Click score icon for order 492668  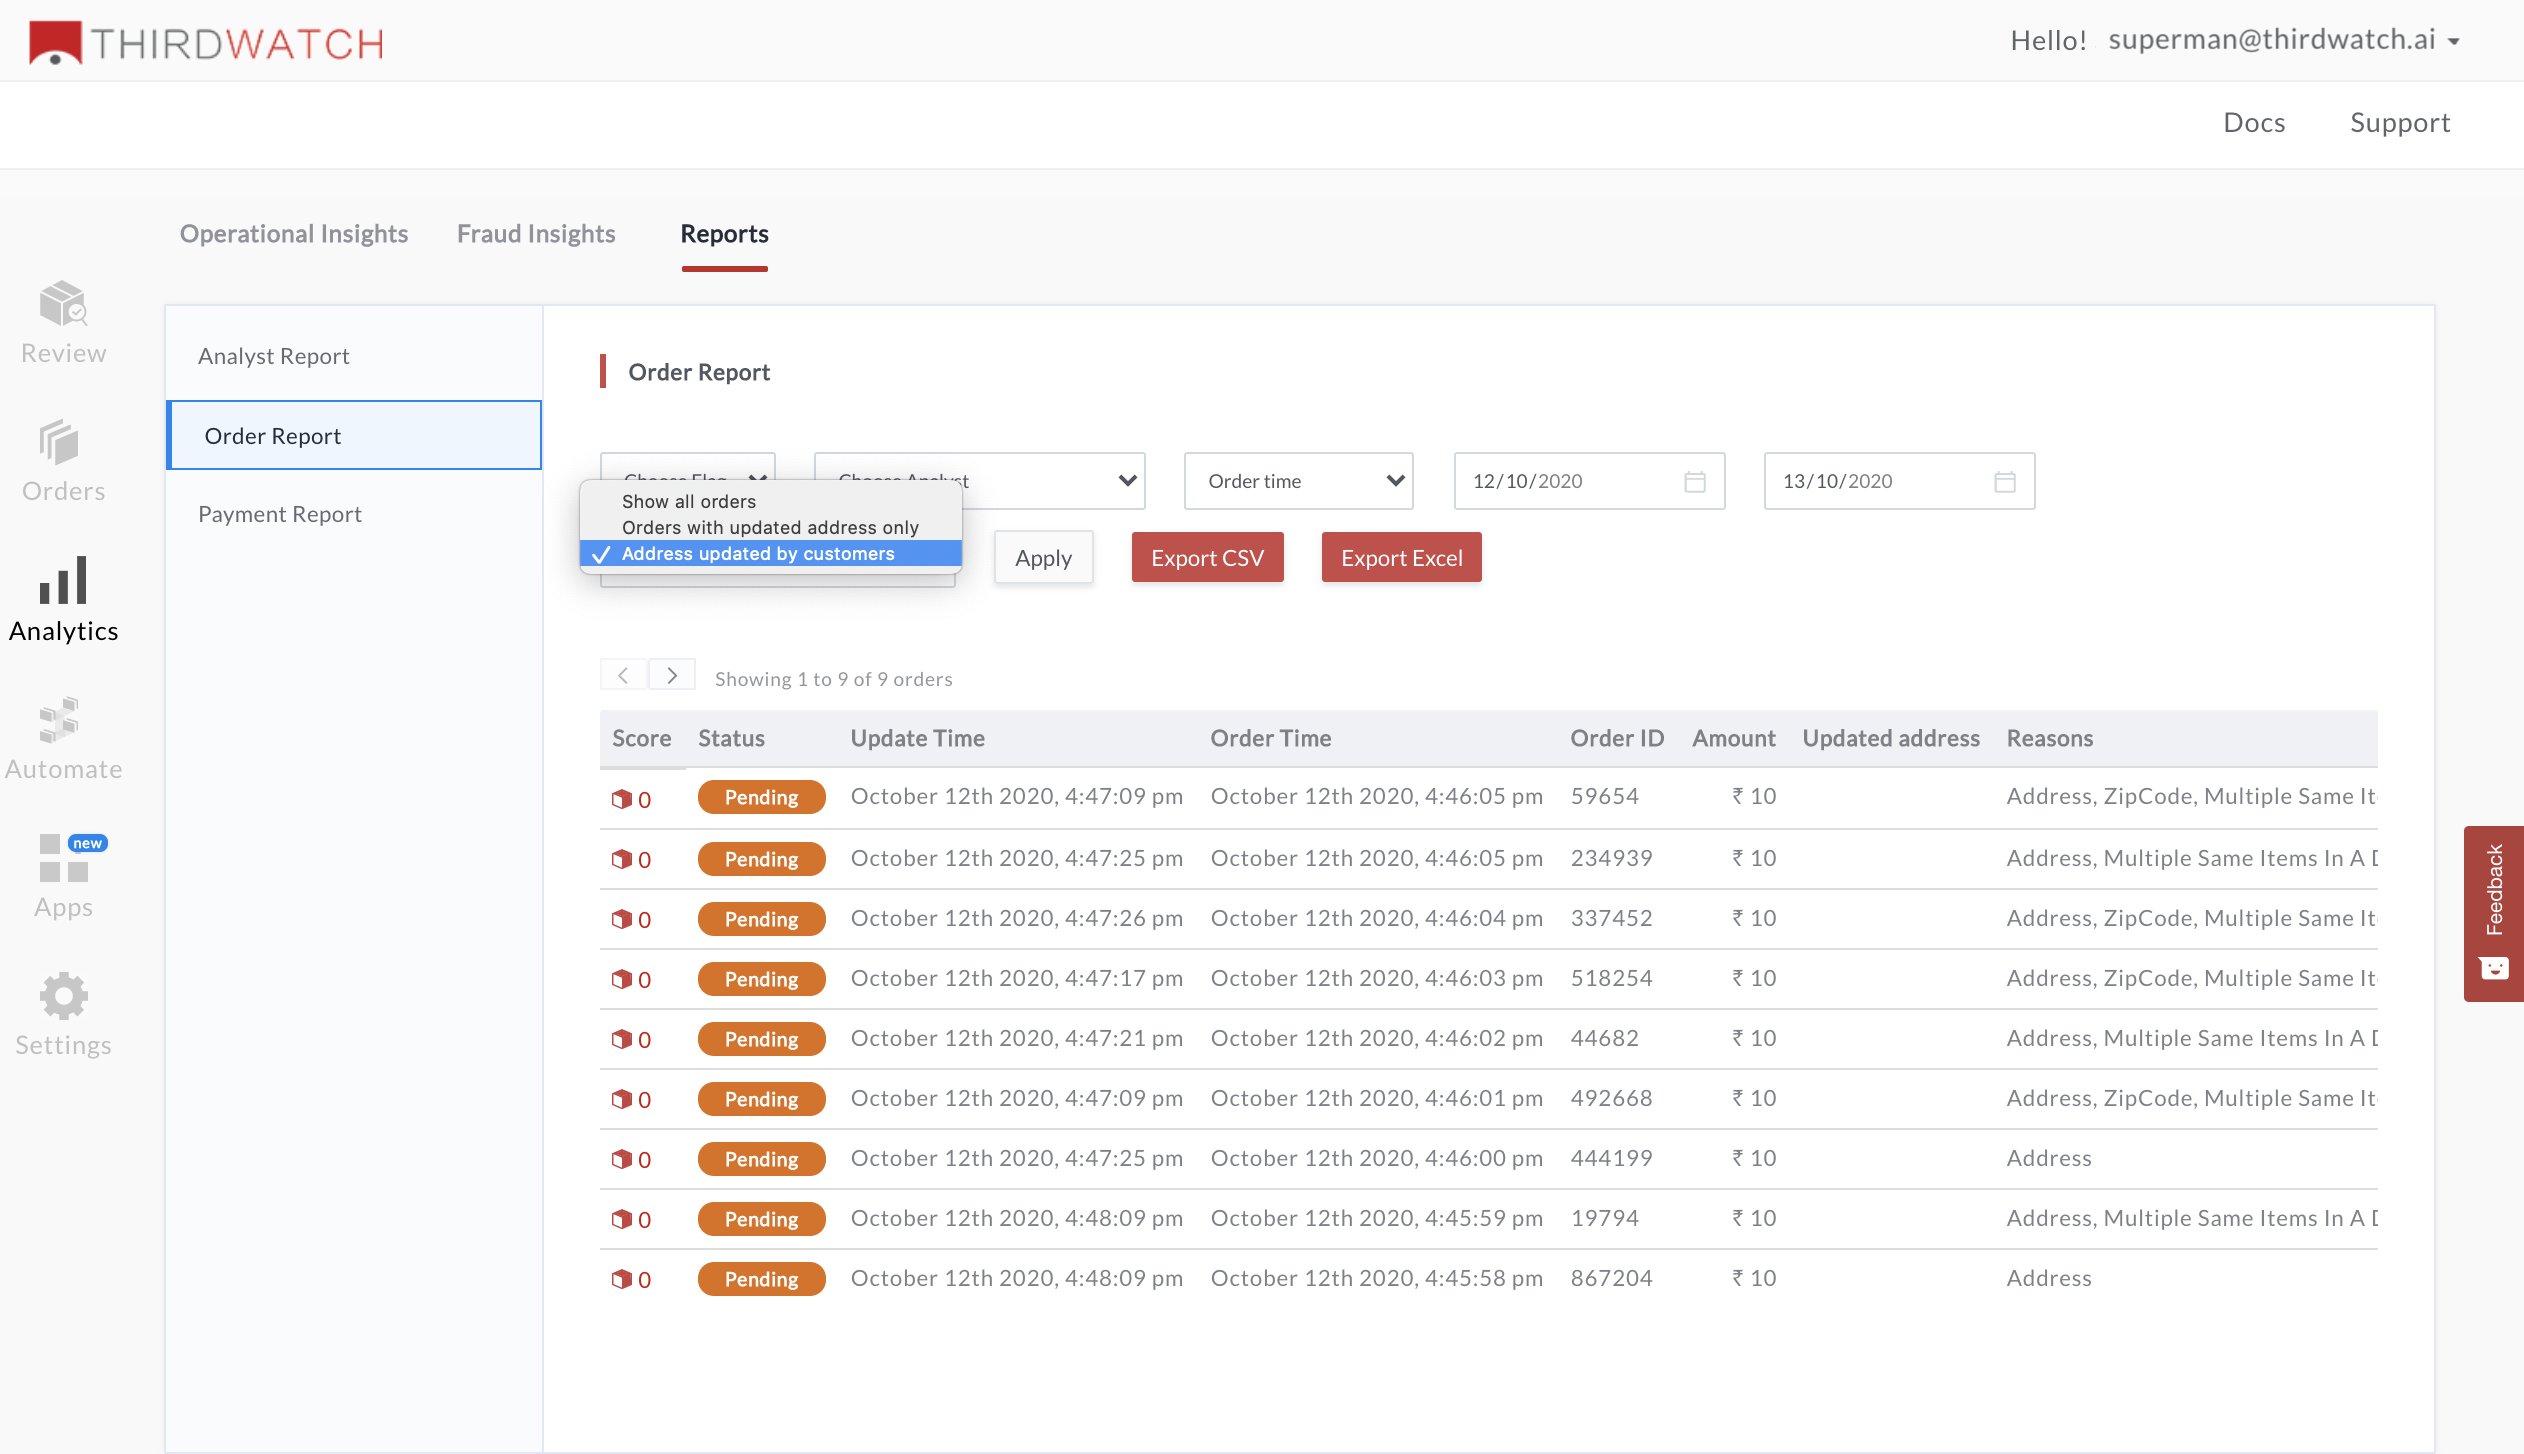pyautogui.click(x=622, y=1099)
